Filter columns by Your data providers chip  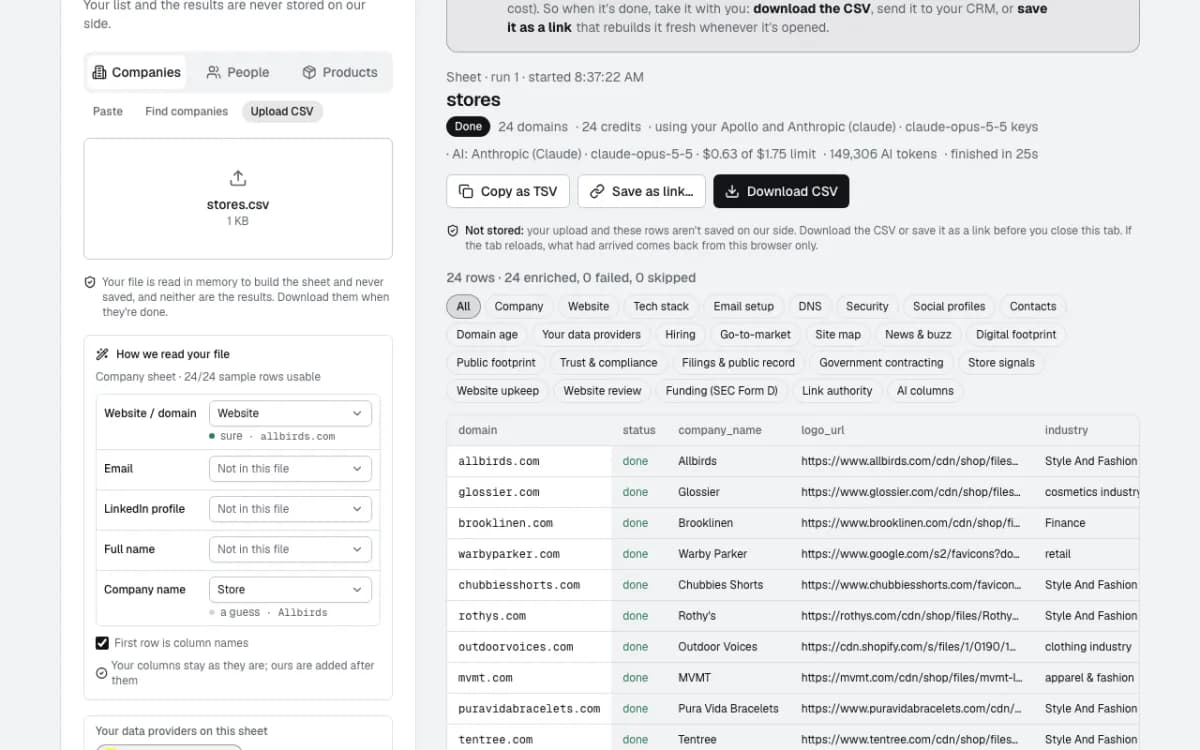591,335
